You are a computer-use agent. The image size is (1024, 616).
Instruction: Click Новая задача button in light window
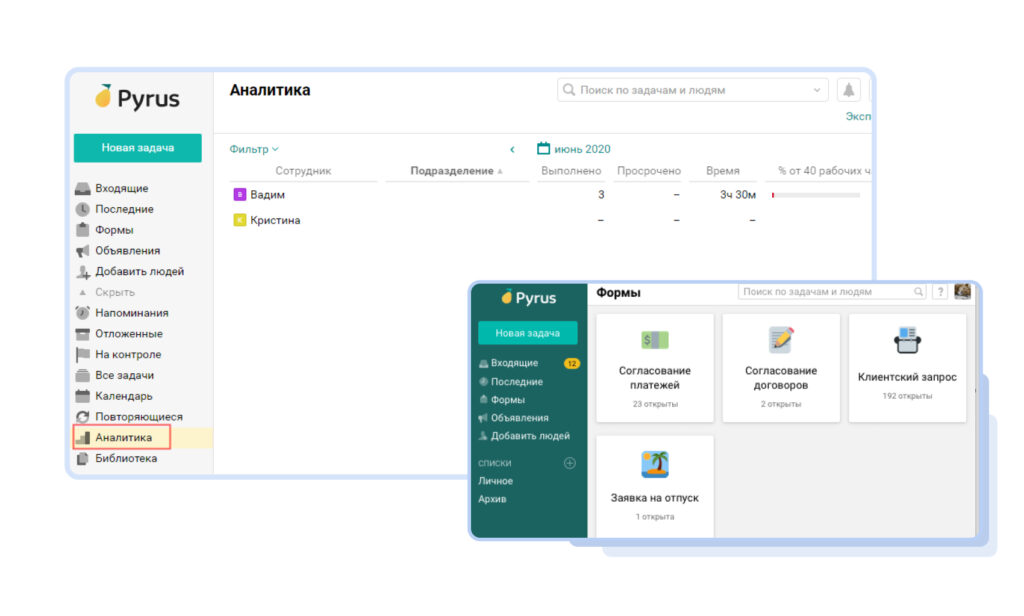coord(138,148)
